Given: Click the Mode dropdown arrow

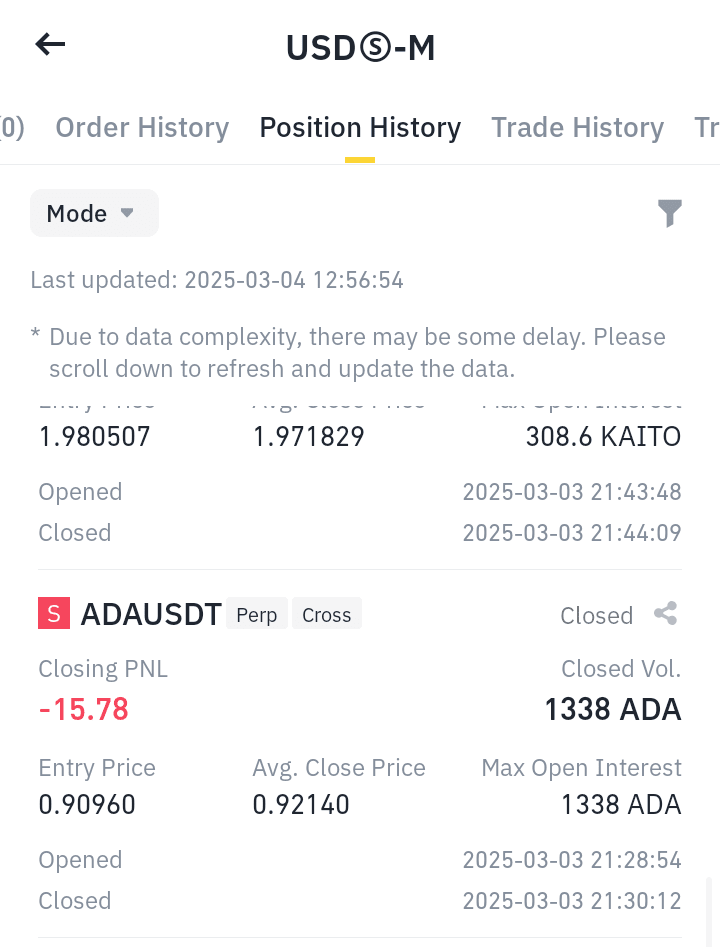Looking at the screenshot, I should 127,213.
